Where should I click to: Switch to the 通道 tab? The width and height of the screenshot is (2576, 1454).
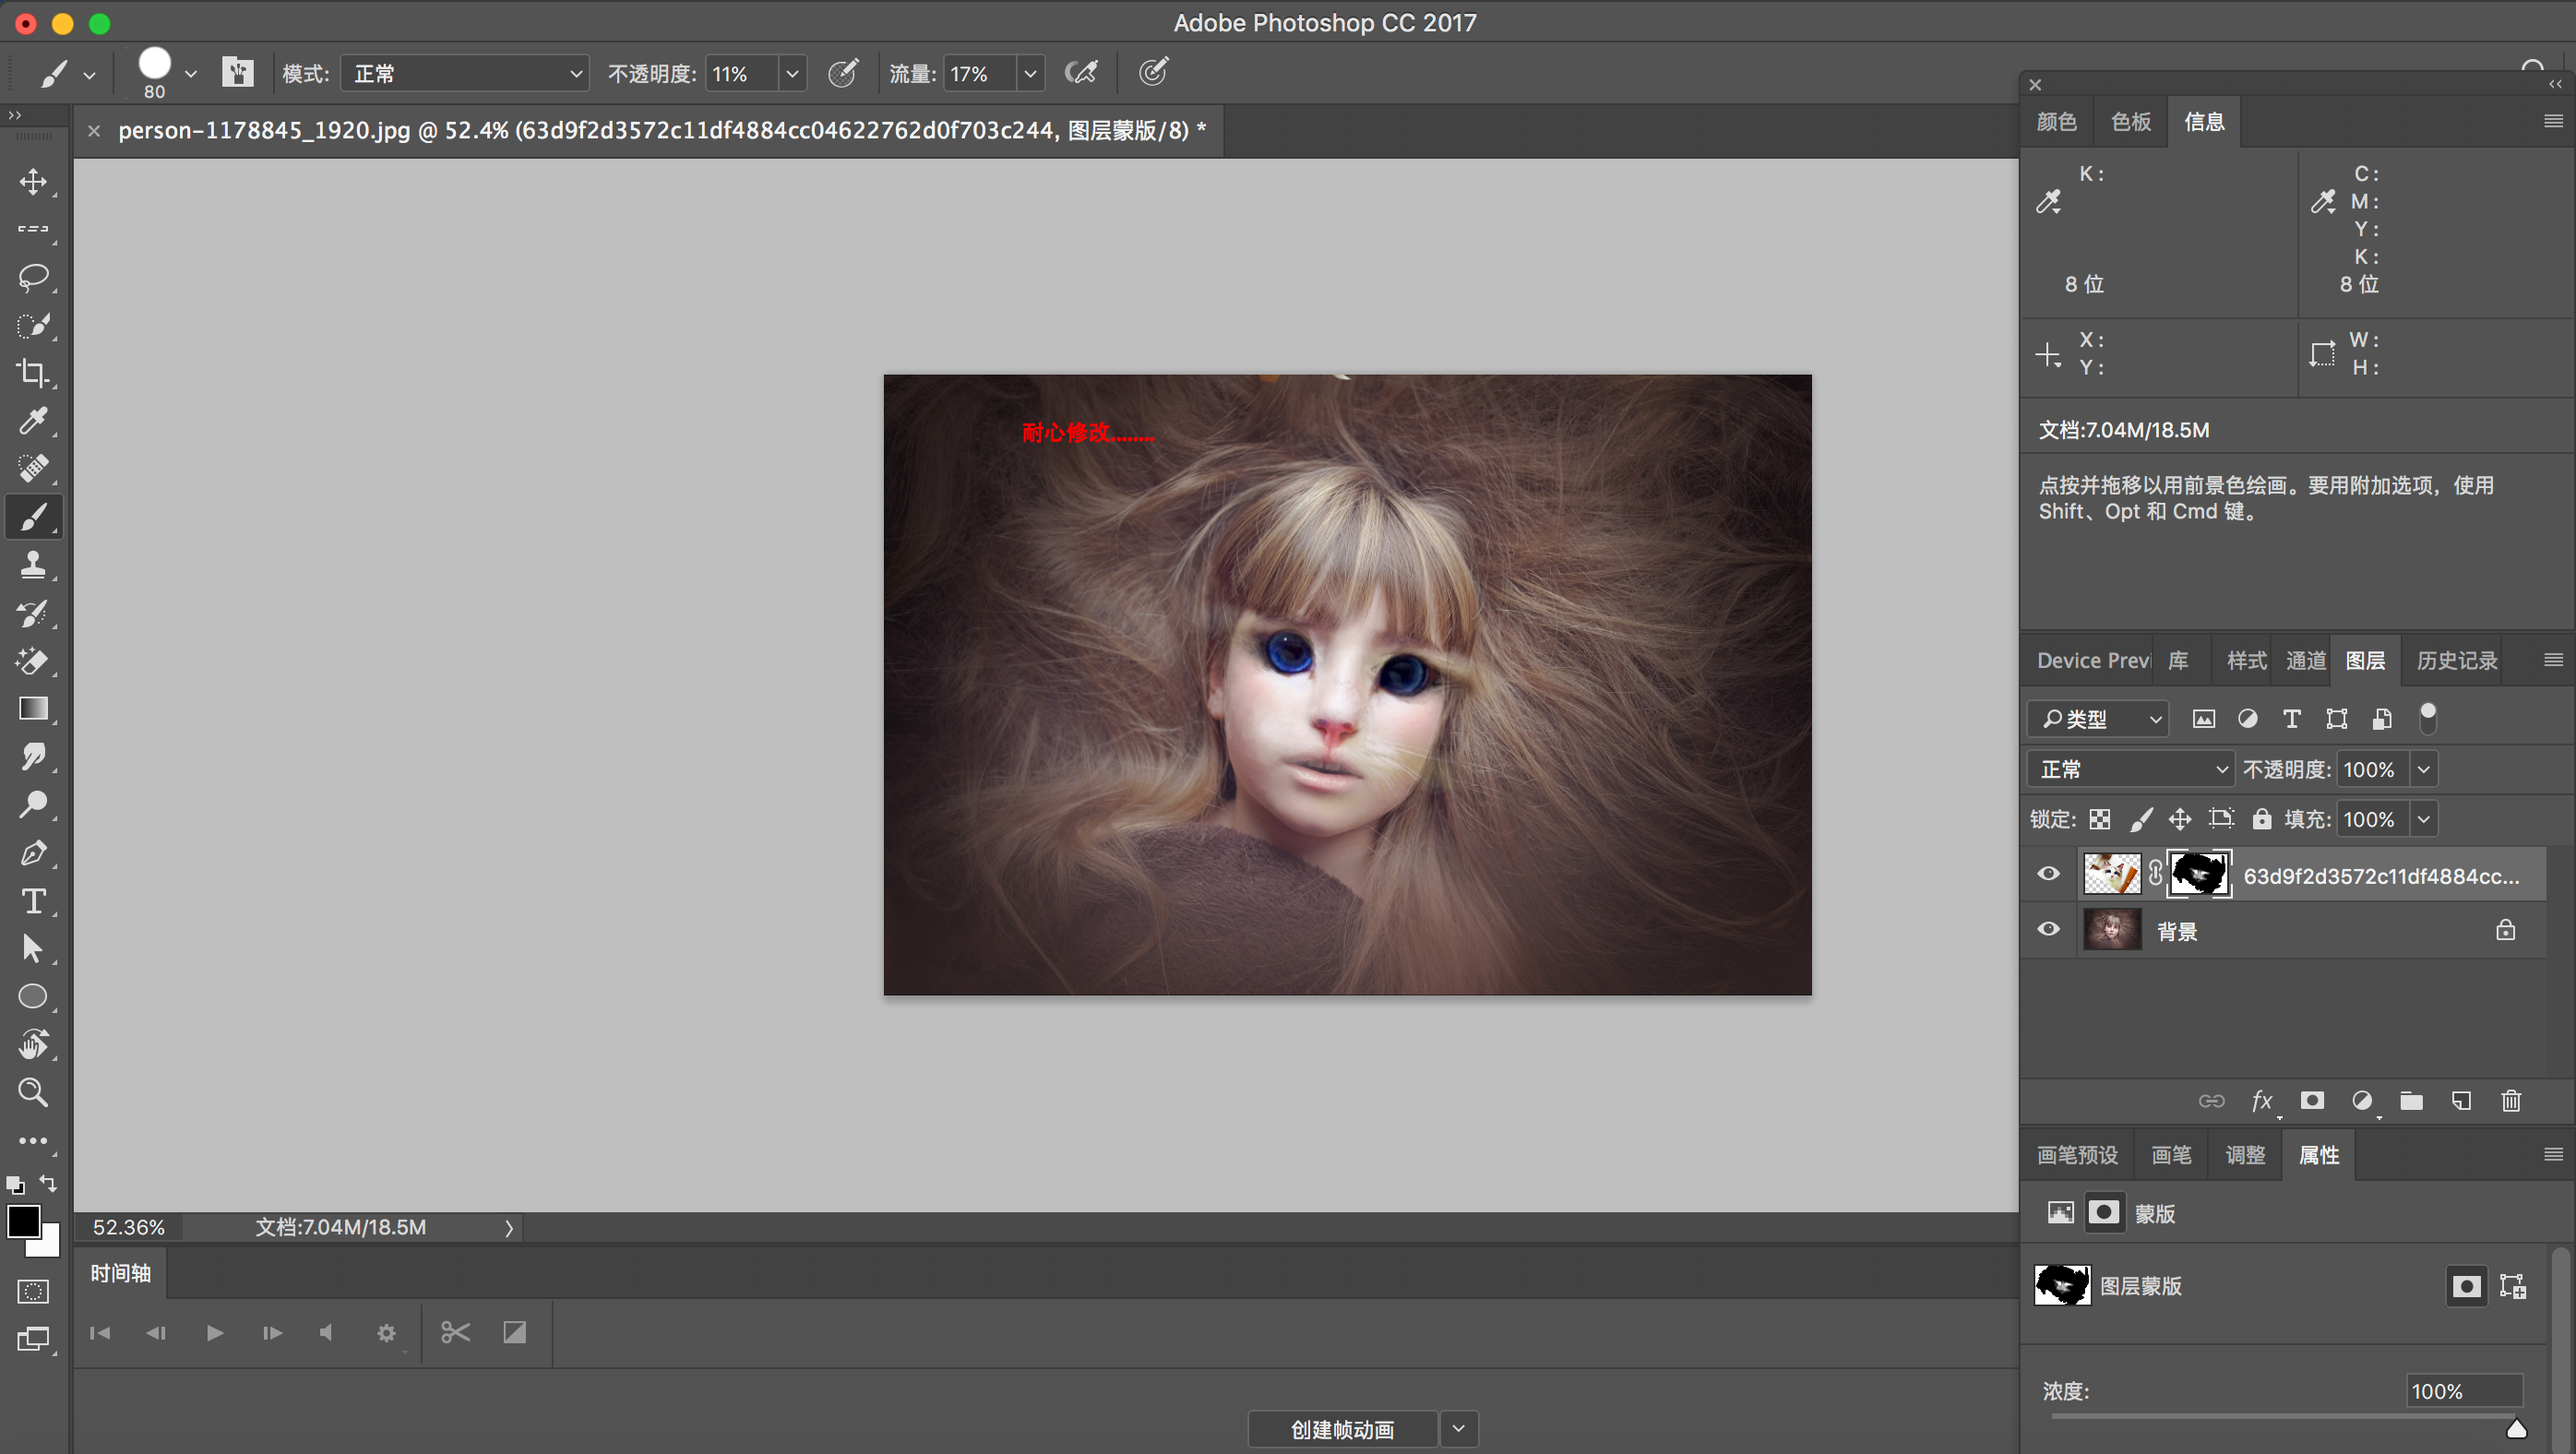click(2306, 661)
